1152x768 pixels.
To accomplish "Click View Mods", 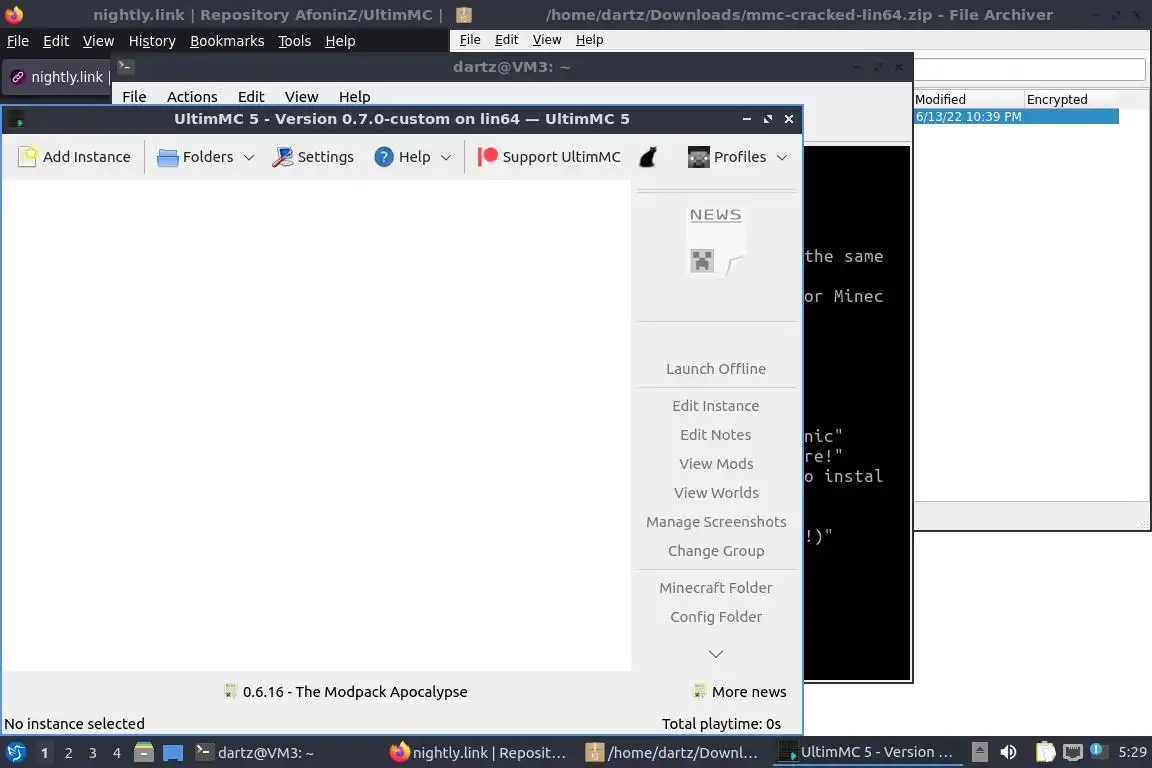I will pos(716,464).
